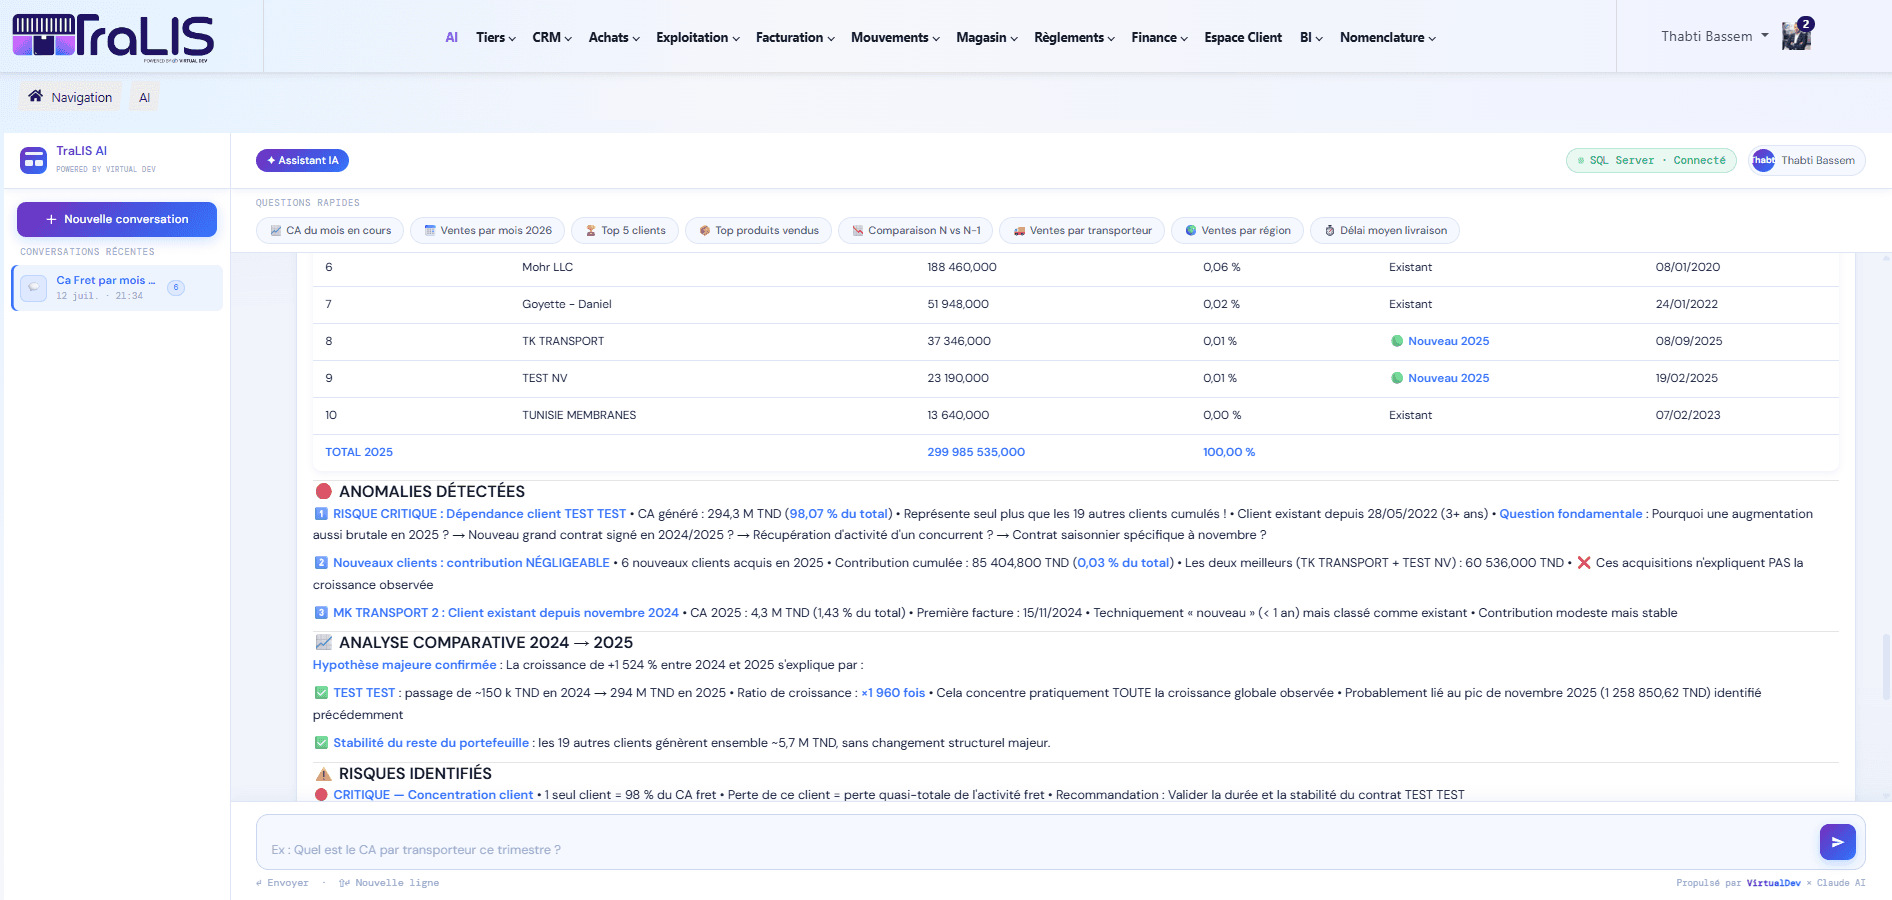This screenshot has height=900, width=1892.
Task: Open the Magasin dropdown
Action: (987, 37)
